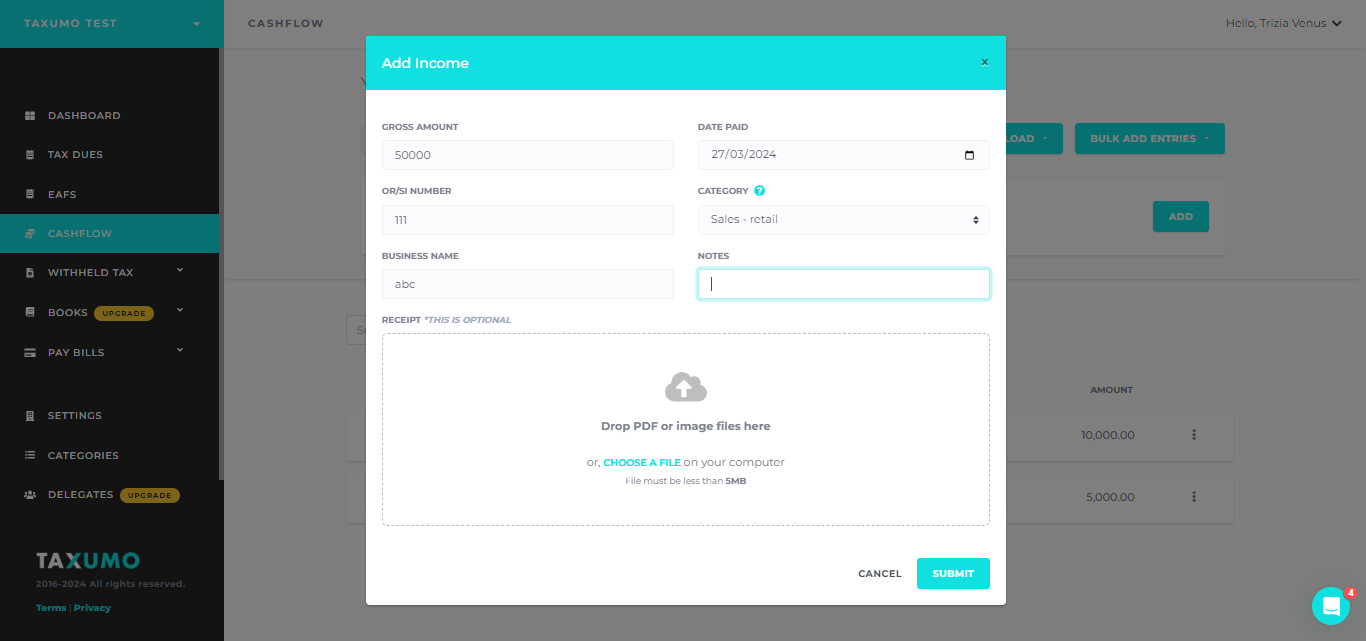The width and height of the screenshot is (1366, 641).
Task: Open the Privacy link in the footer
Action: (x=92, y=608)
